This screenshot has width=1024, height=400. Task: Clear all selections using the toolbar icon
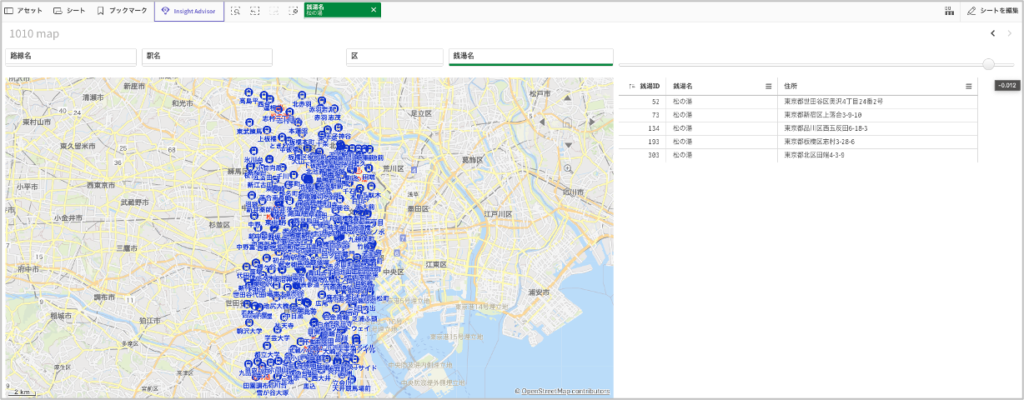[x=293, y=10]
